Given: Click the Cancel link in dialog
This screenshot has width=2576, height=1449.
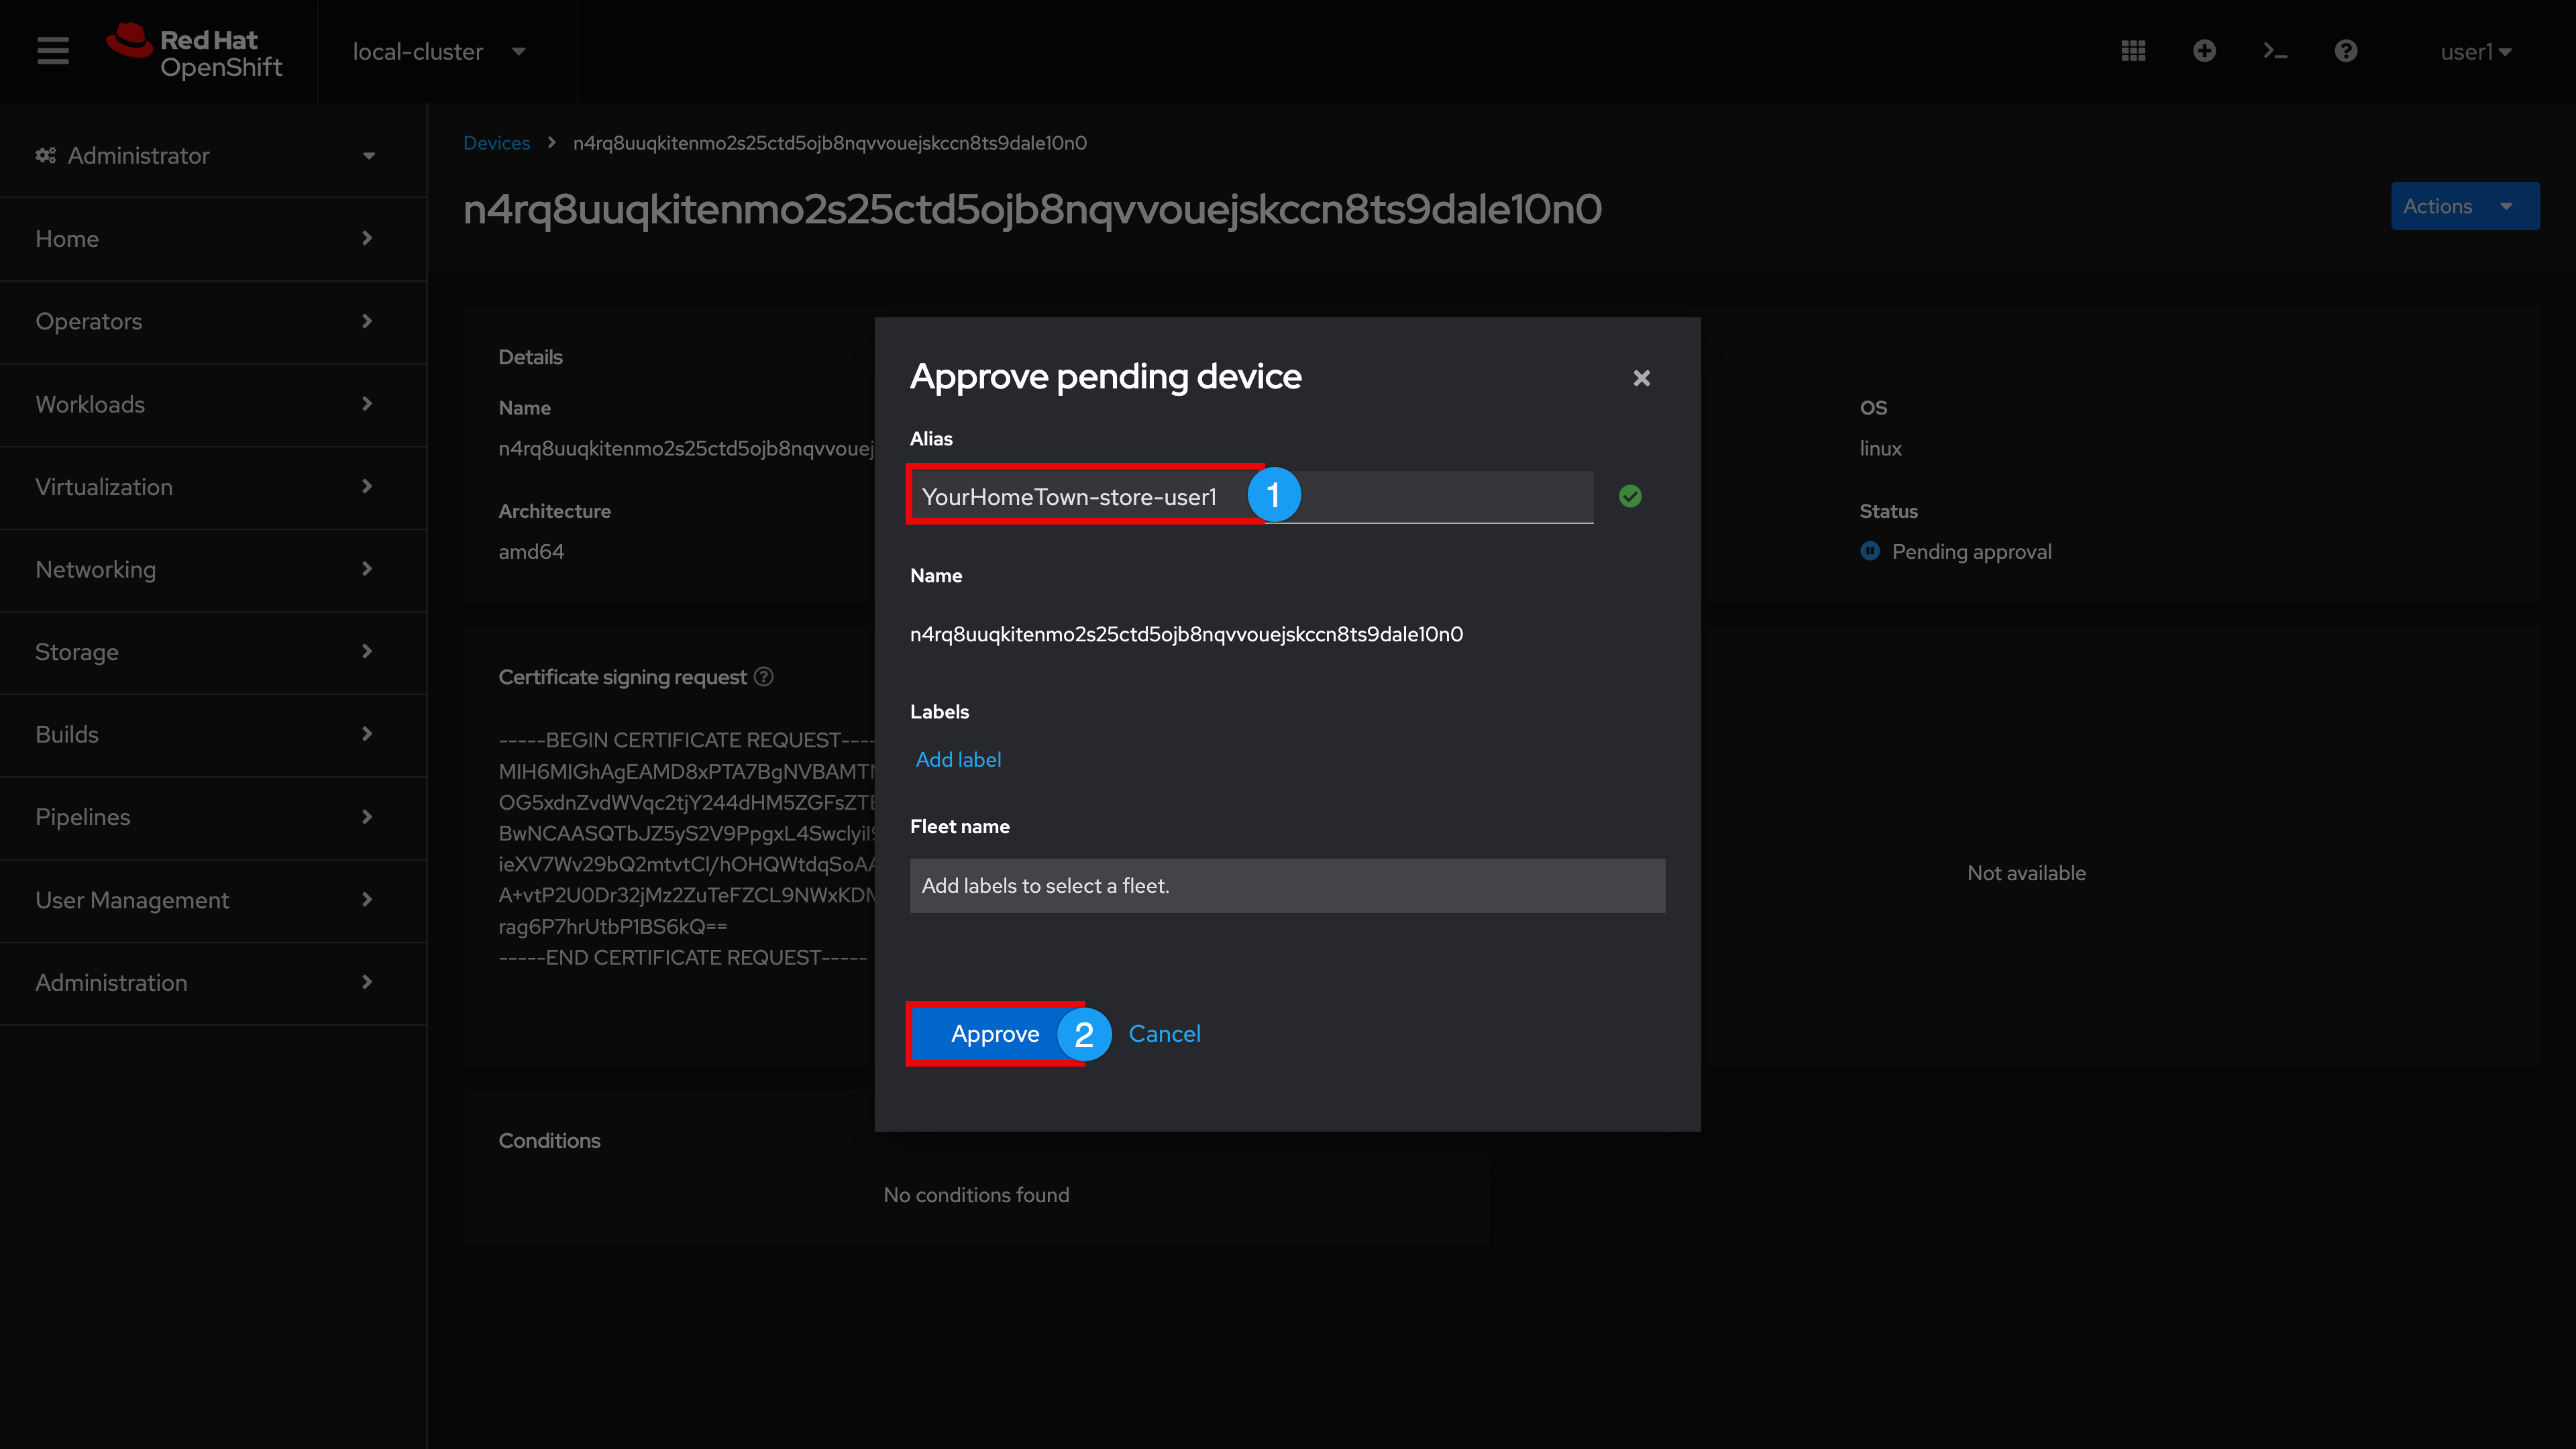Looking at the screenshot, I should pyautogui.click(x=1164, y=1033).
